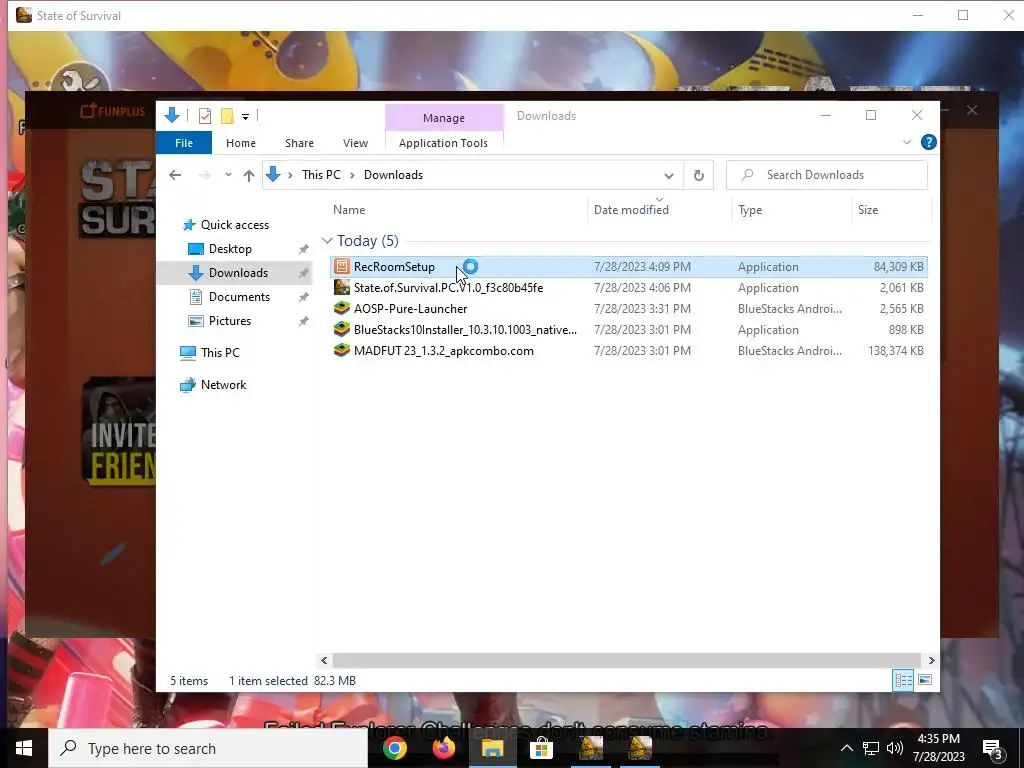The width and height of the screenshot is (1024, 768).
Task: Click the 7/28/2023 4:06 PM date cell
Action: [x=642, y=287]
